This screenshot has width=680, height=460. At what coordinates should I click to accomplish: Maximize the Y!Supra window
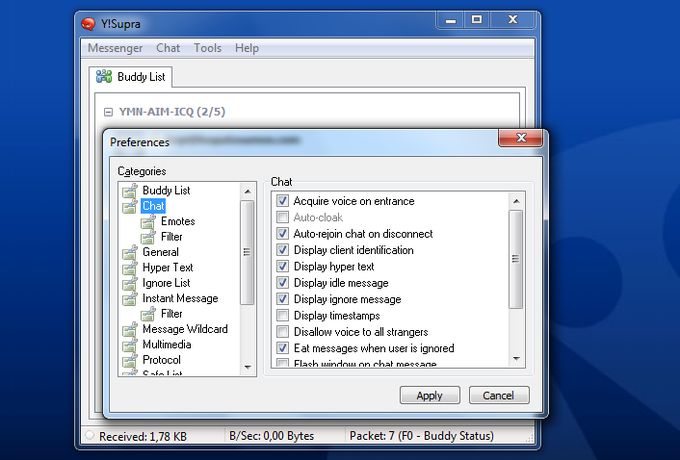coord(477,20)
